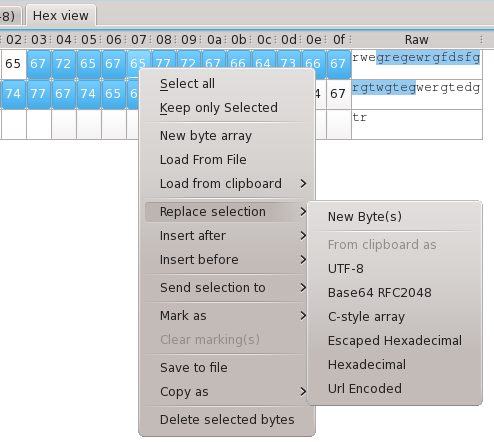Expand Load from clipboard submenu arrow

(303, 184)
